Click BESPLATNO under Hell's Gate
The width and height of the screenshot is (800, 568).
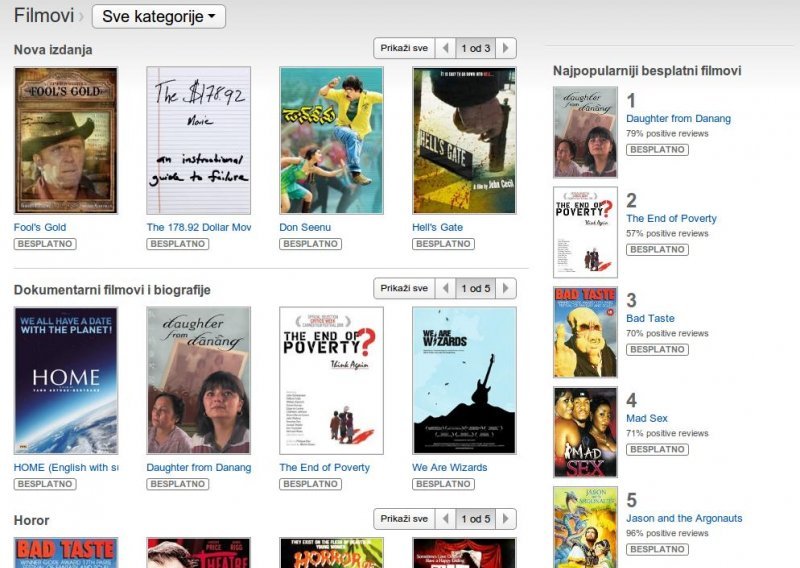pos(443,244)
